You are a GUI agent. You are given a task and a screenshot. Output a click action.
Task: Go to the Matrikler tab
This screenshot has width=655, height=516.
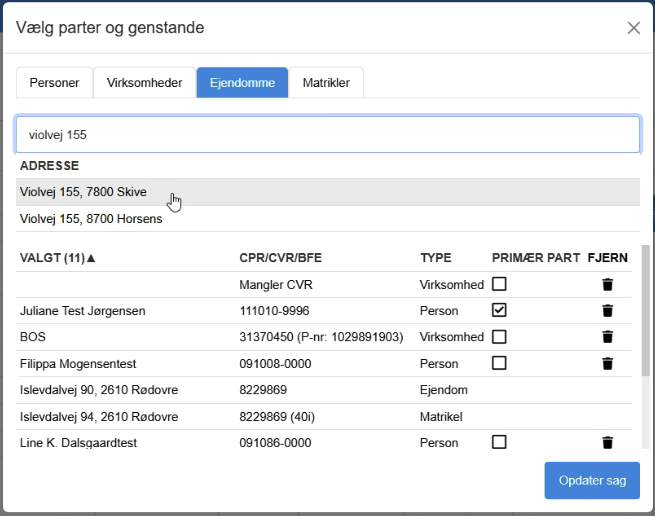pyautogui.click(x=326, y=83)
